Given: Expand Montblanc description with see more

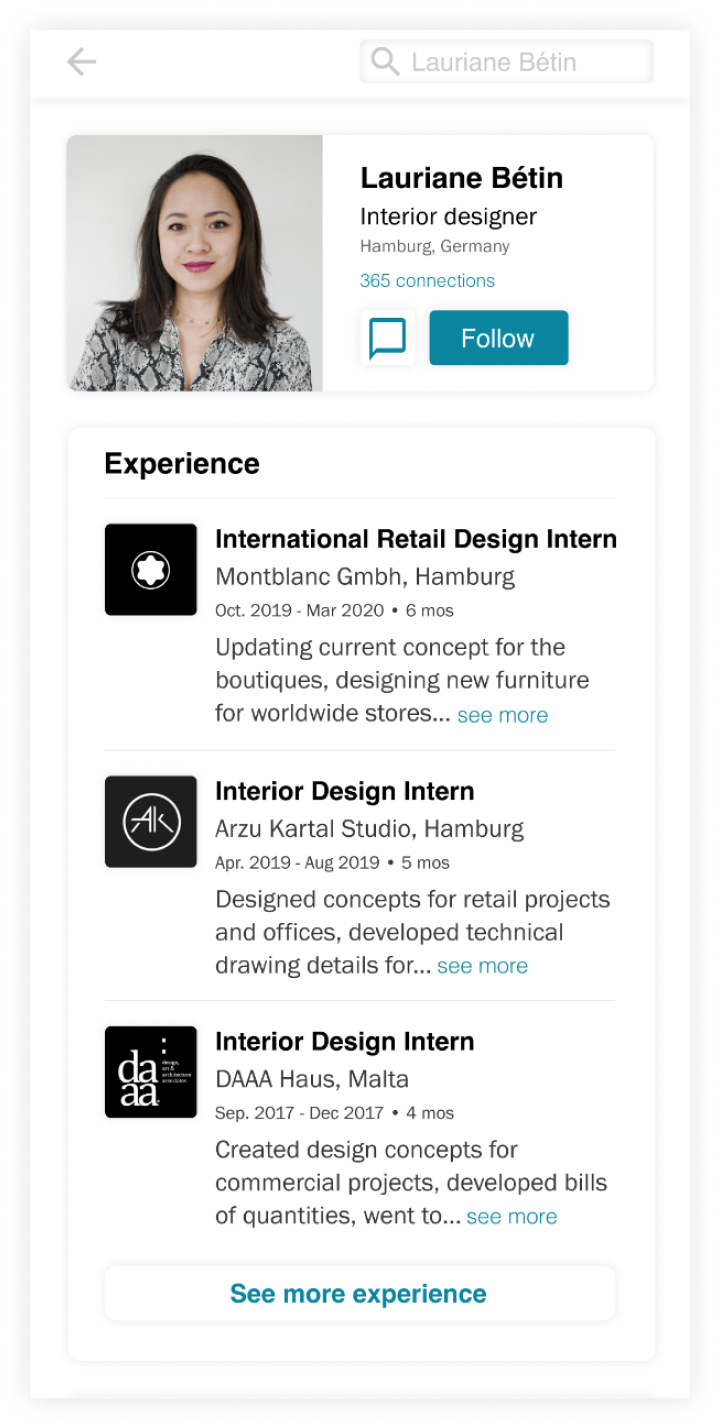Looking at the screenshot, I should coord(502,715).
